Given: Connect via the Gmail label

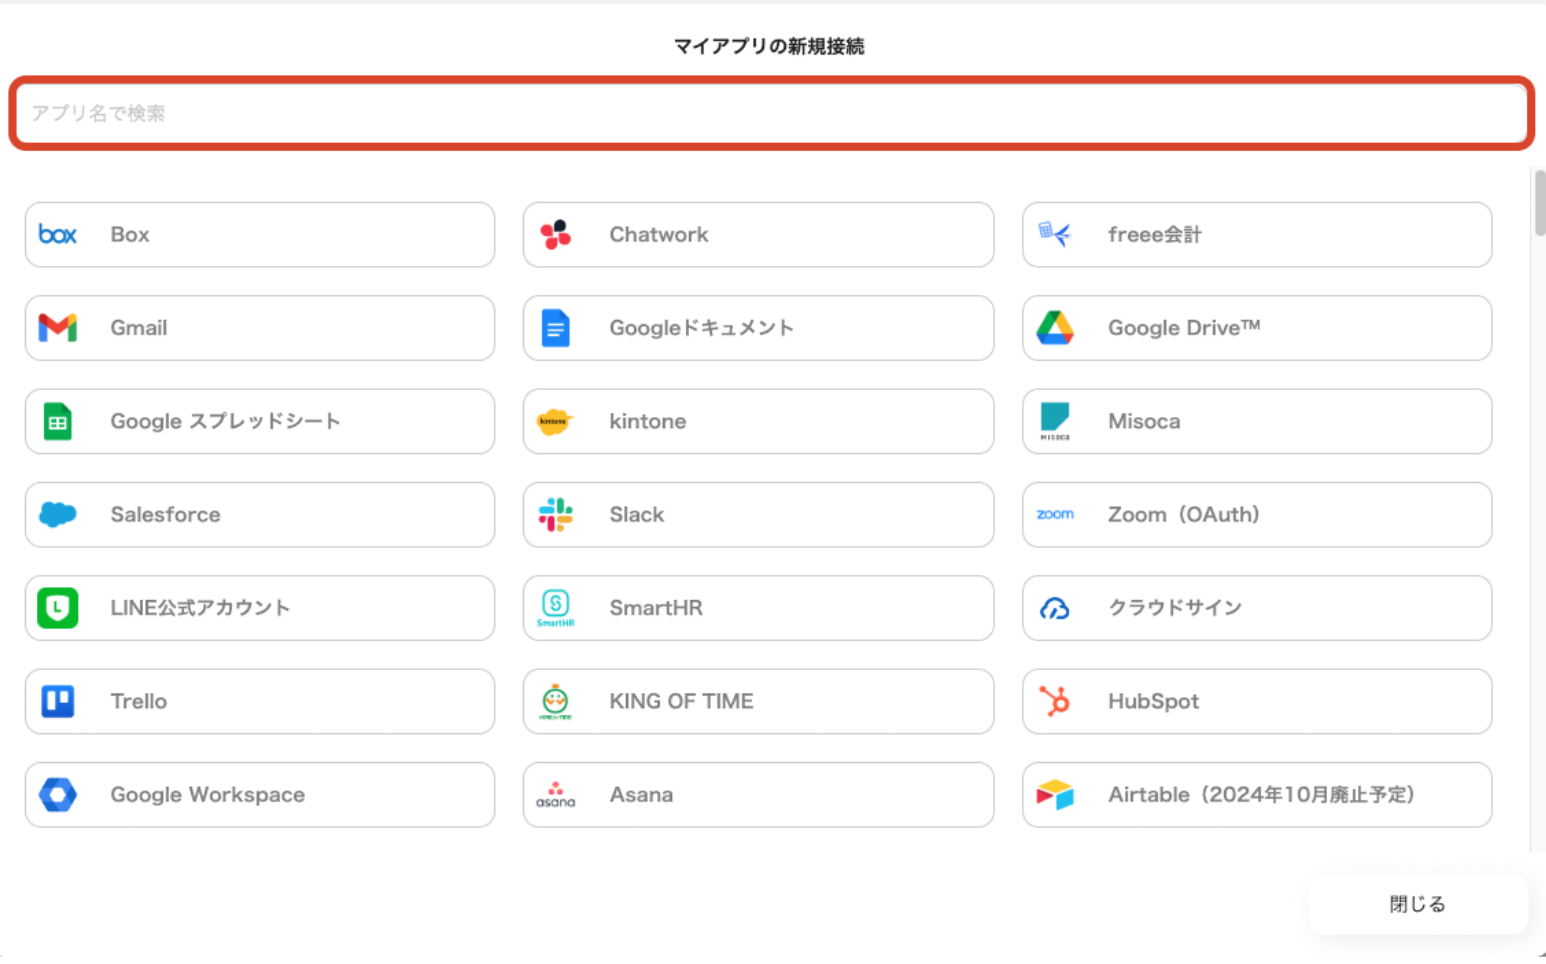Looking at the screenshot, I should pyautogui.click(x=139, y=328).
